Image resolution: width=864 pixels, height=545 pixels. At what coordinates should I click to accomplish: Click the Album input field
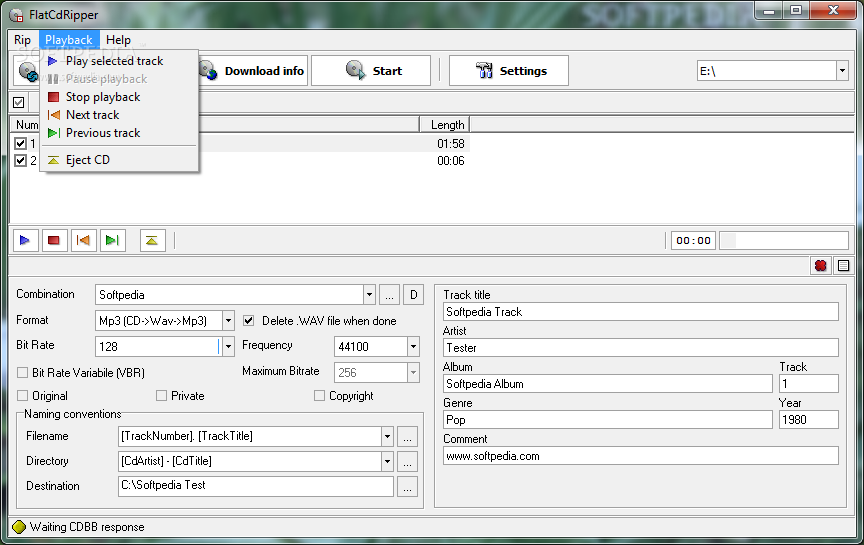pyautogui.click(x=608, y=384)
